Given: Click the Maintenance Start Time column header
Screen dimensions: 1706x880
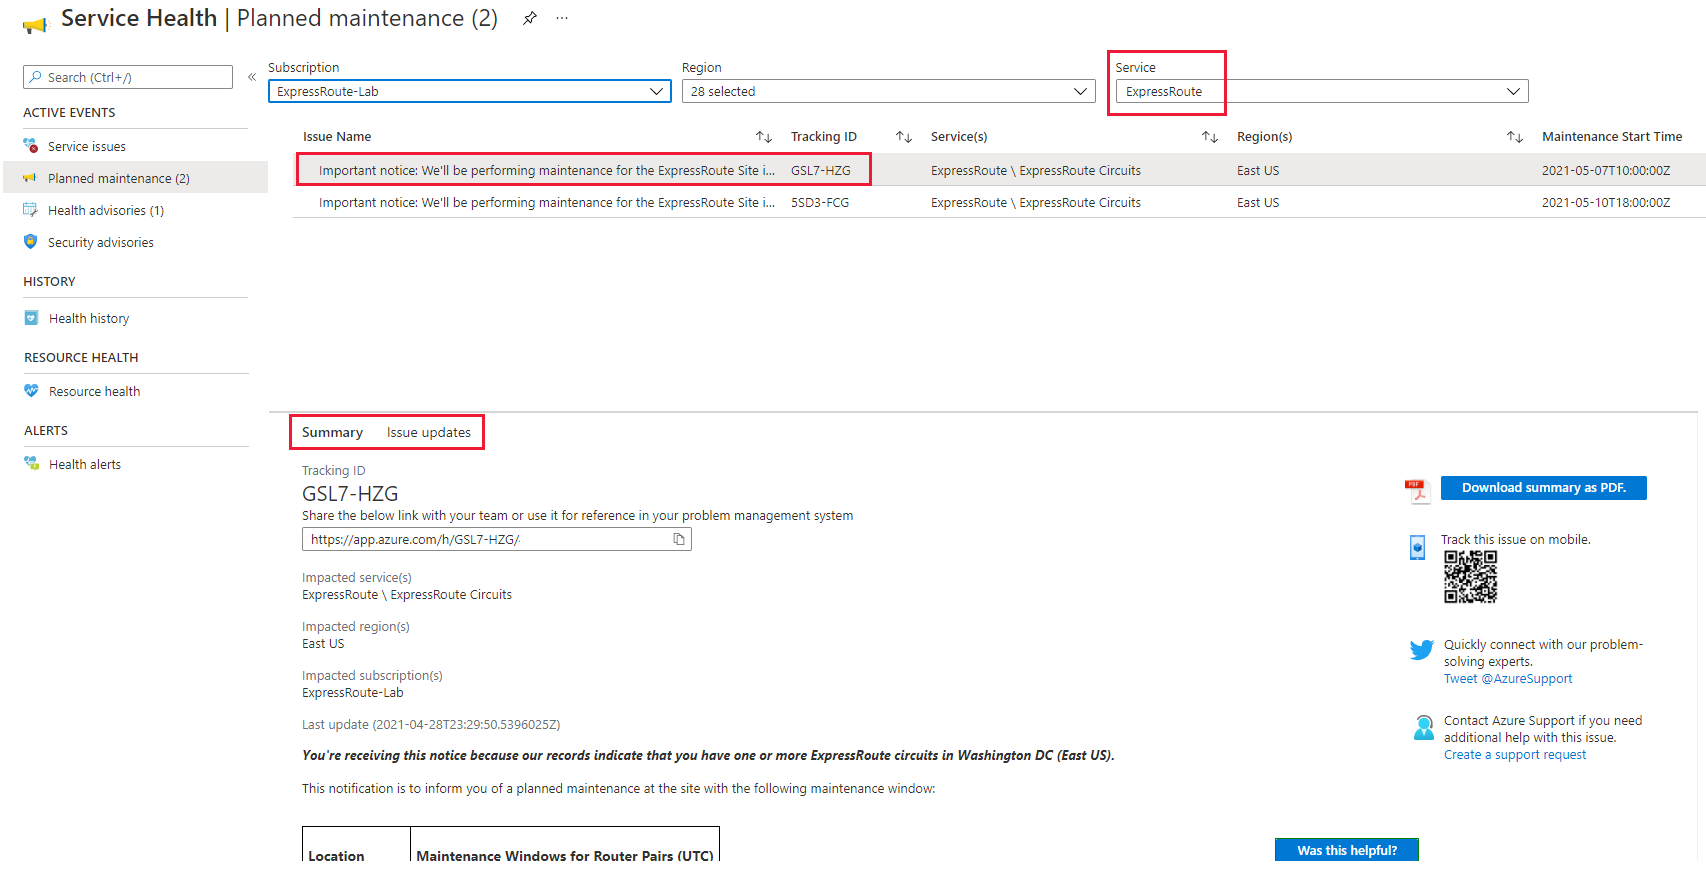Looking at the screenshot, I should (1612, 137).
